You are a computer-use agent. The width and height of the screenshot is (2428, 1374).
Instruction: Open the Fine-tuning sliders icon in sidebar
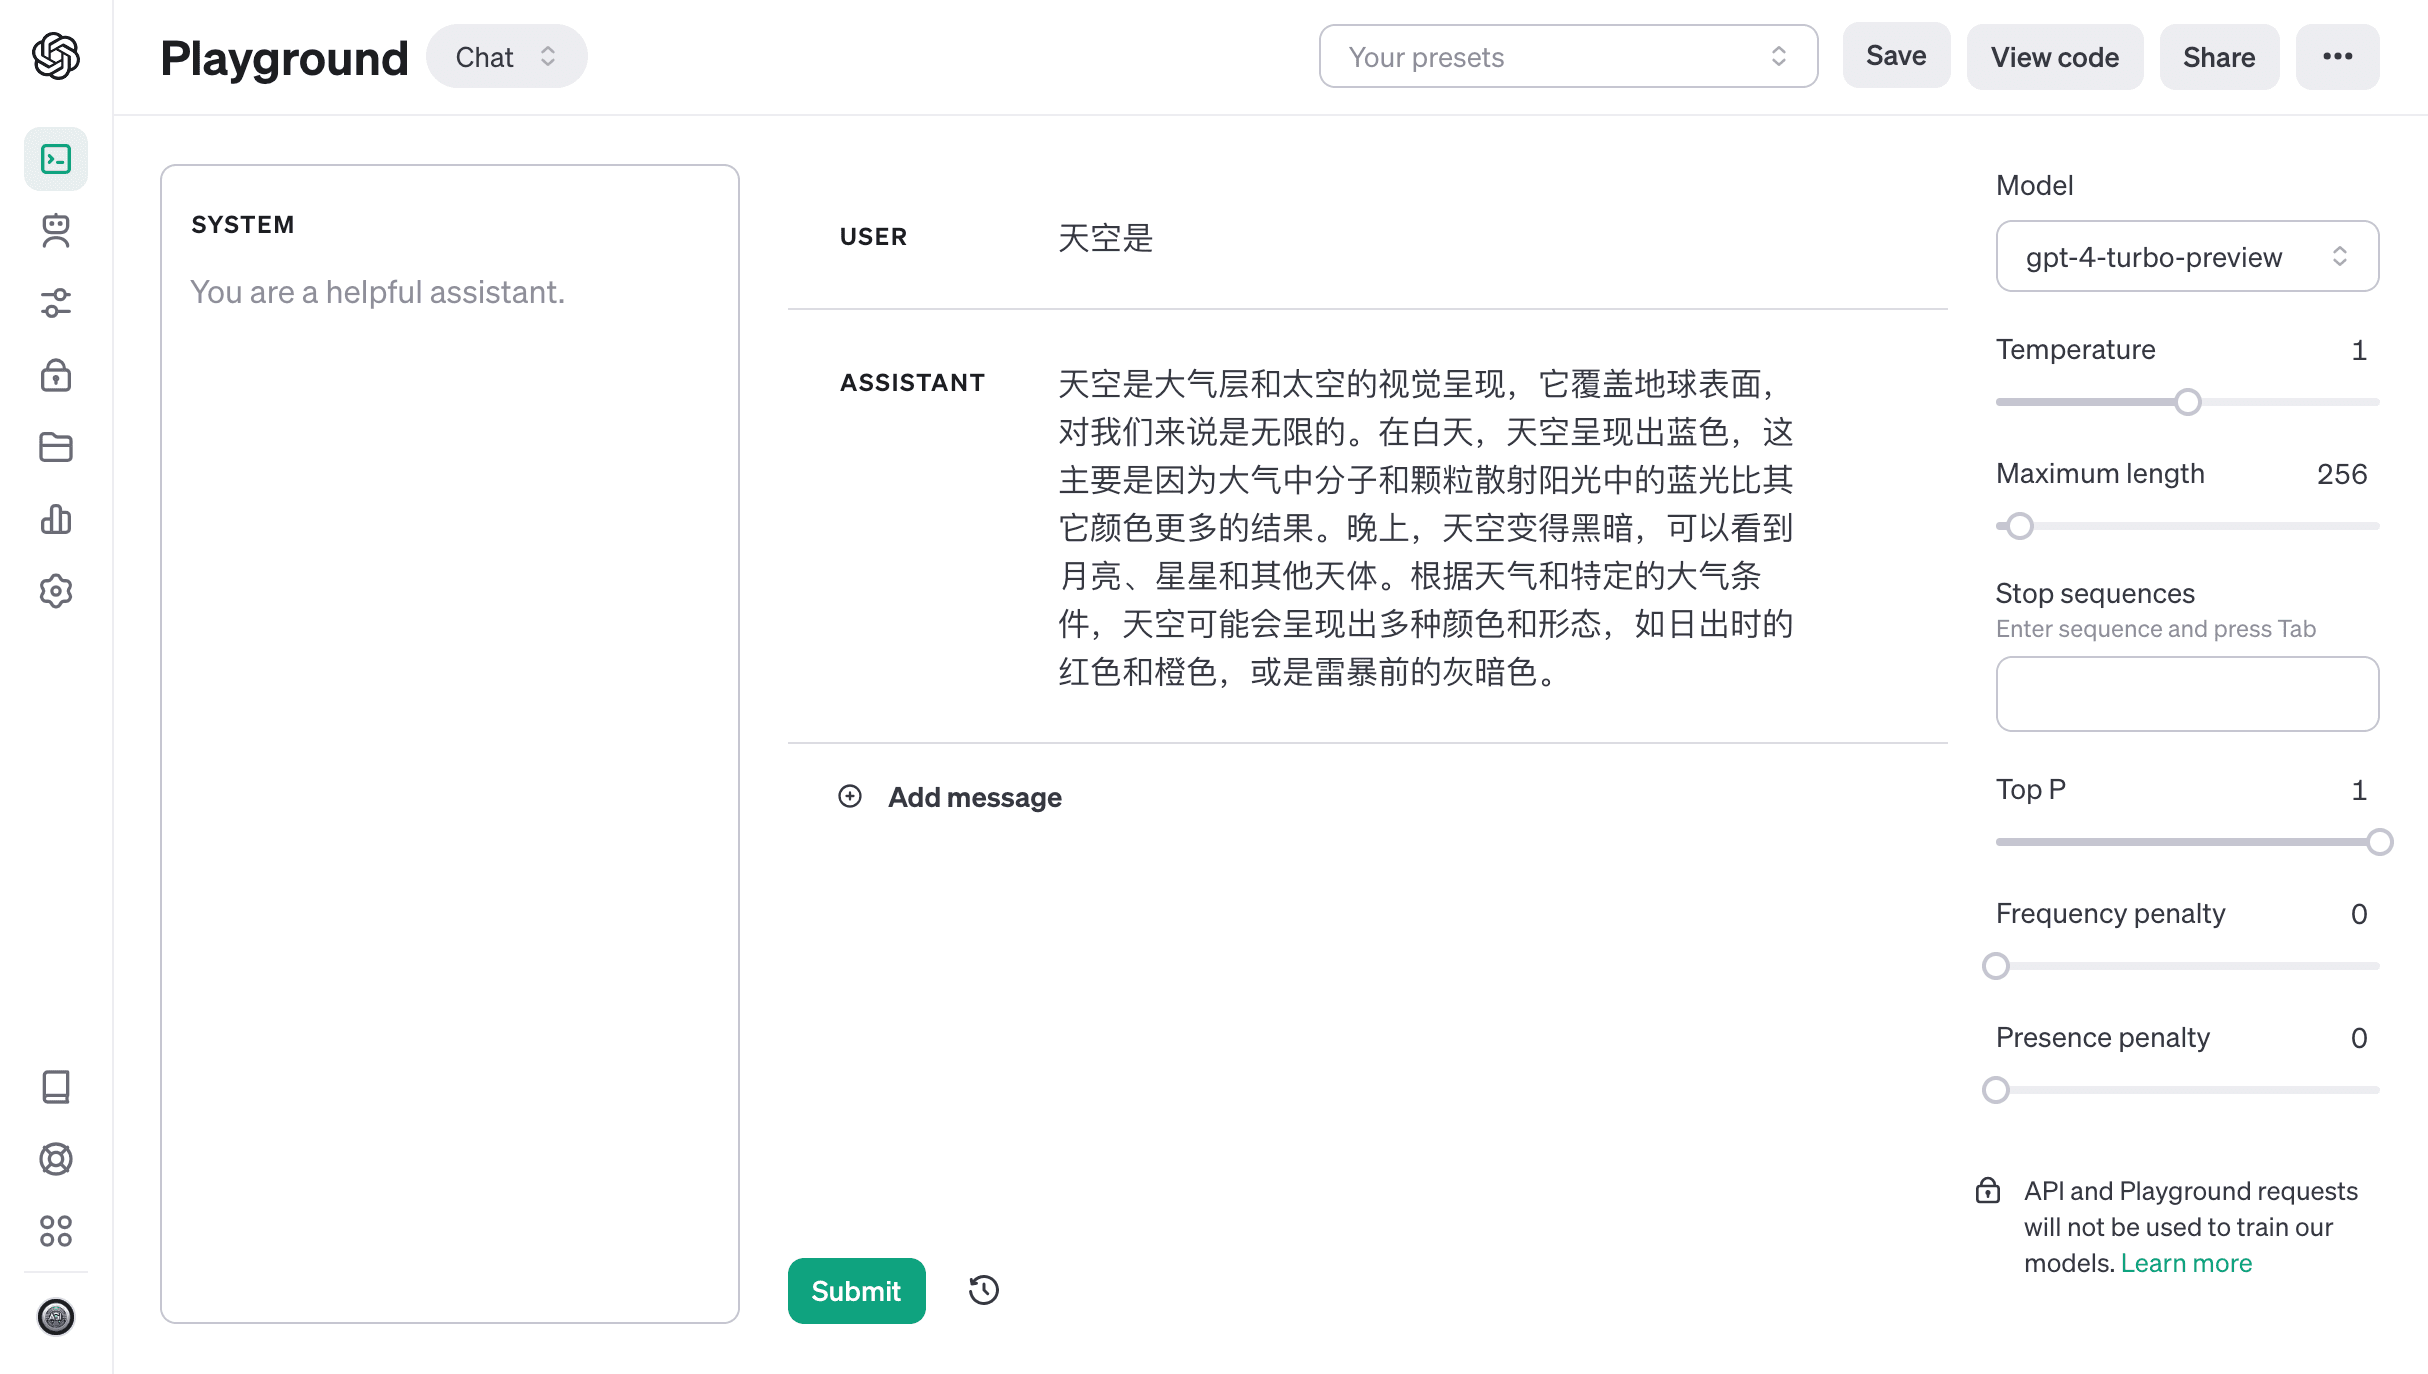click(56, 303)
